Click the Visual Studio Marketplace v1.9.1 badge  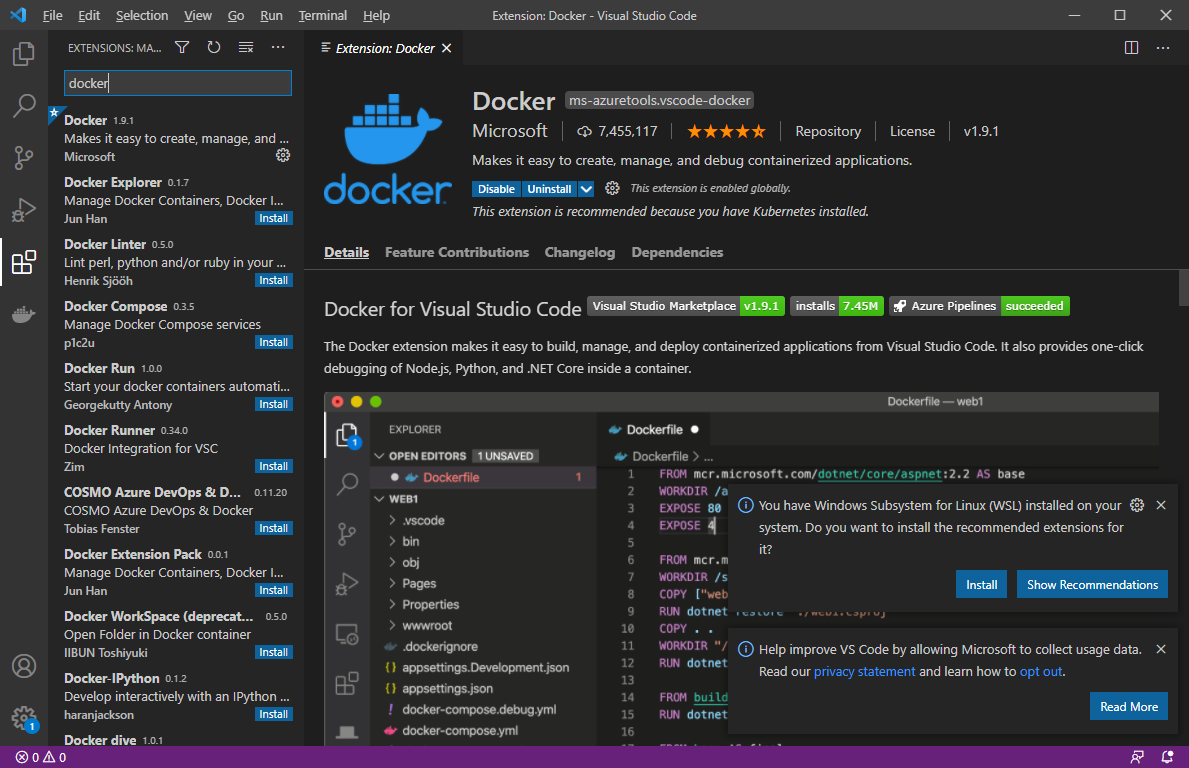685,306
